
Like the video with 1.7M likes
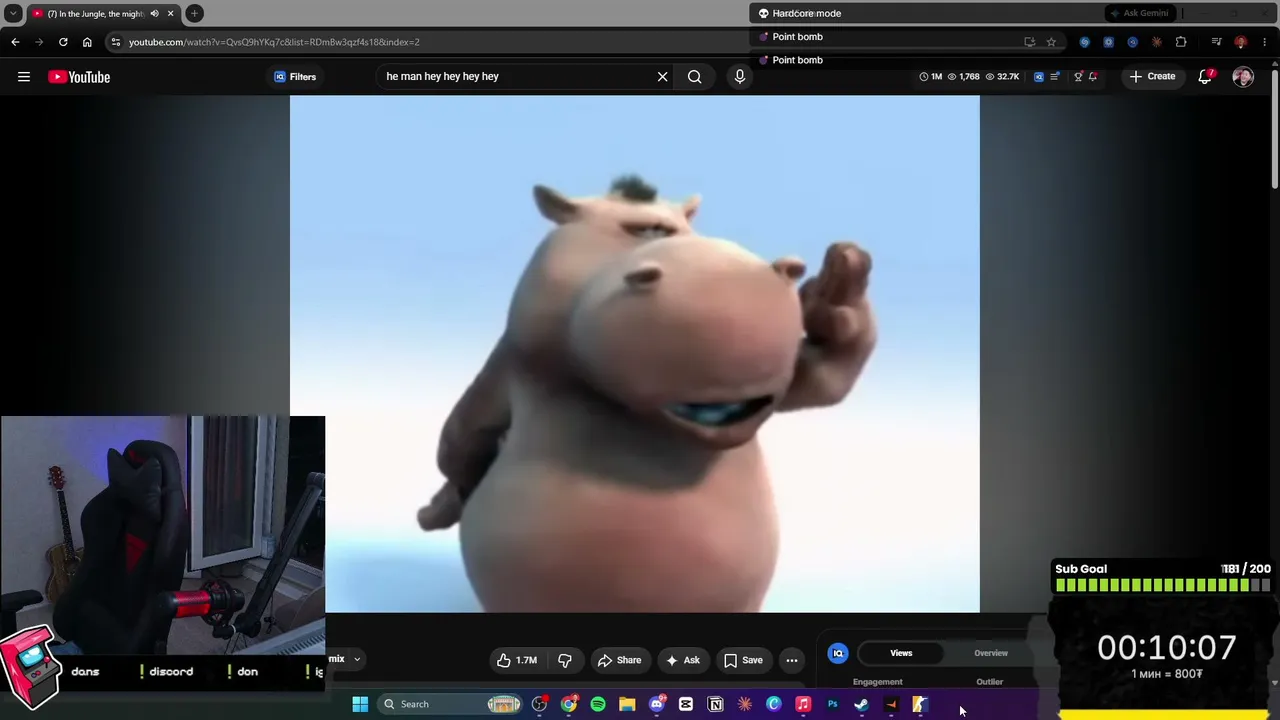coord(517,660)
